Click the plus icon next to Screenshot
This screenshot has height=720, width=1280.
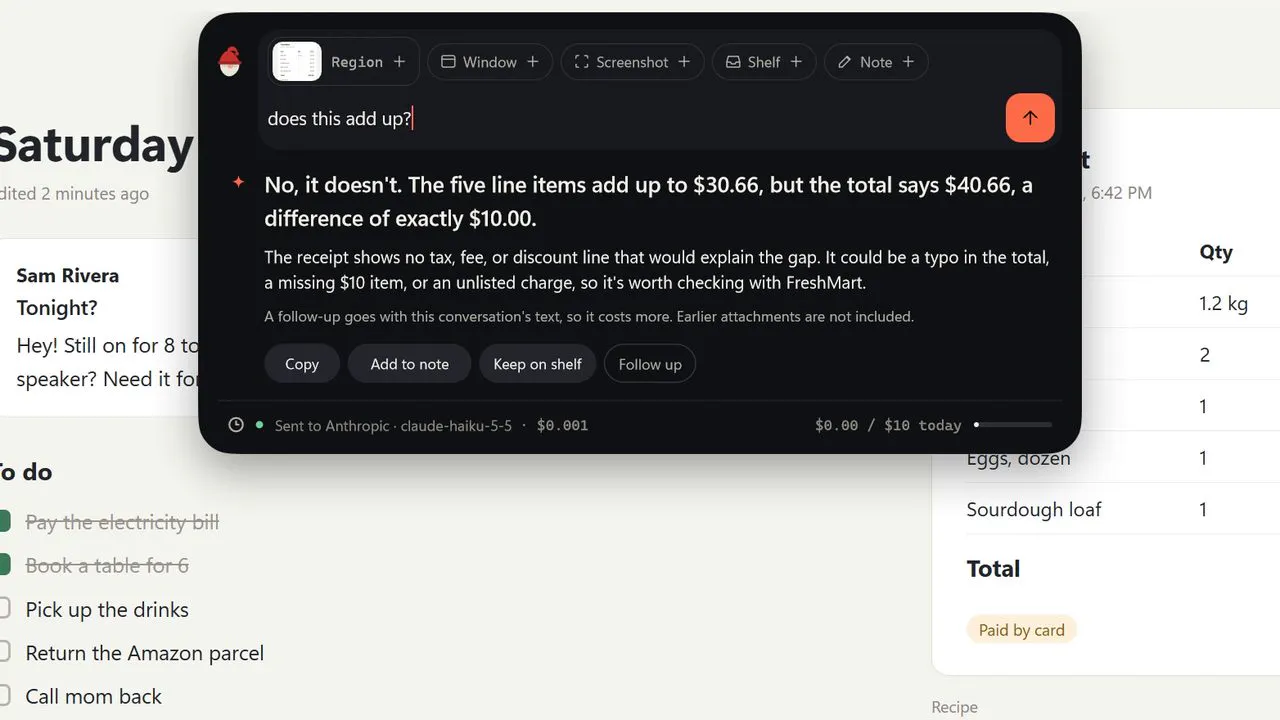click(x=684, y=62)
